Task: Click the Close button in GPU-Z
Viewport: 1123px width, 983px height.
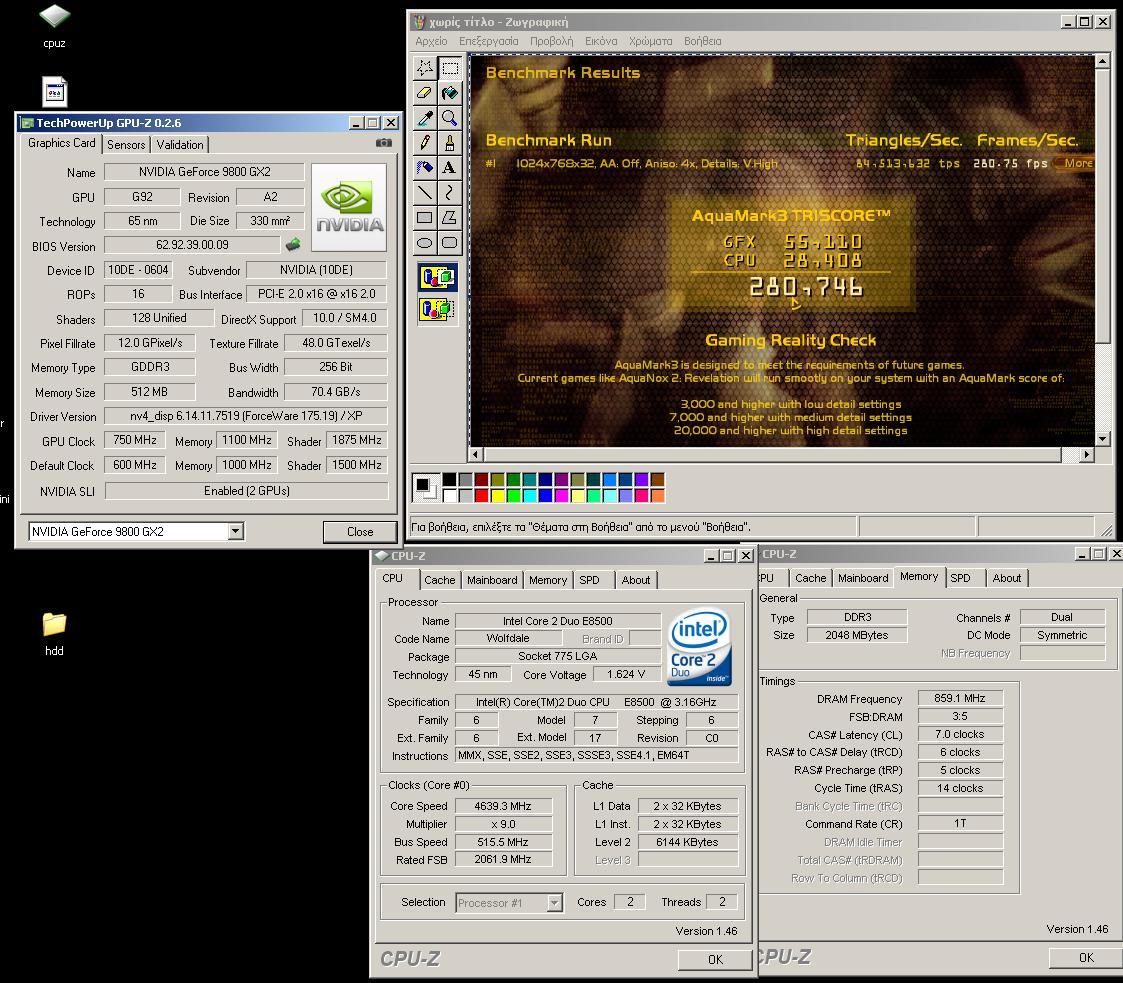Action: (x=360, y=531)
